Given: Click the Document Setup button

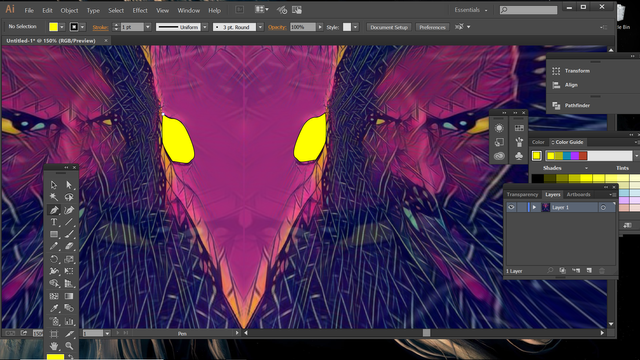Looking at the screenshot, I should [x=389, y=27].
